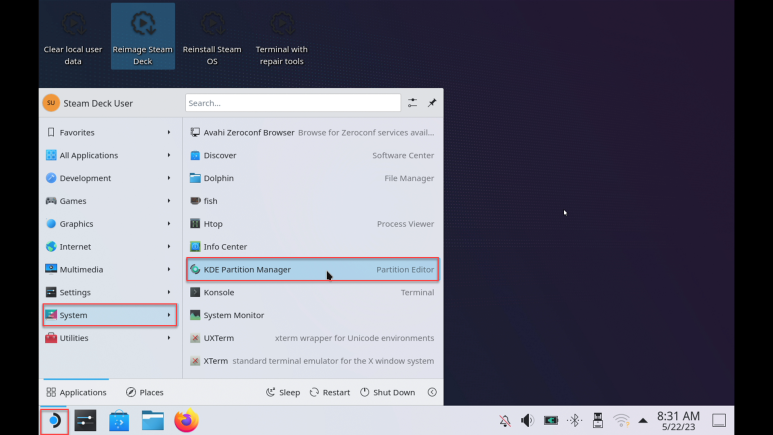Pin the application launcher open
Image resolution: width=773 pixels, height=435 pixels.
click(432, 103)
